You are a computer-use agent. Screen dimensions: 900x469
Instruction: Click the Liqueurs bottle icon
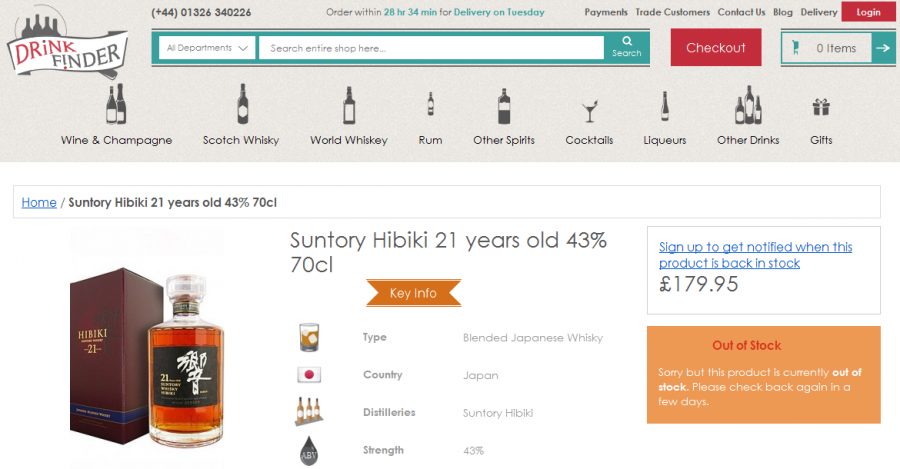pyautogui.click(x=664, y=105)
